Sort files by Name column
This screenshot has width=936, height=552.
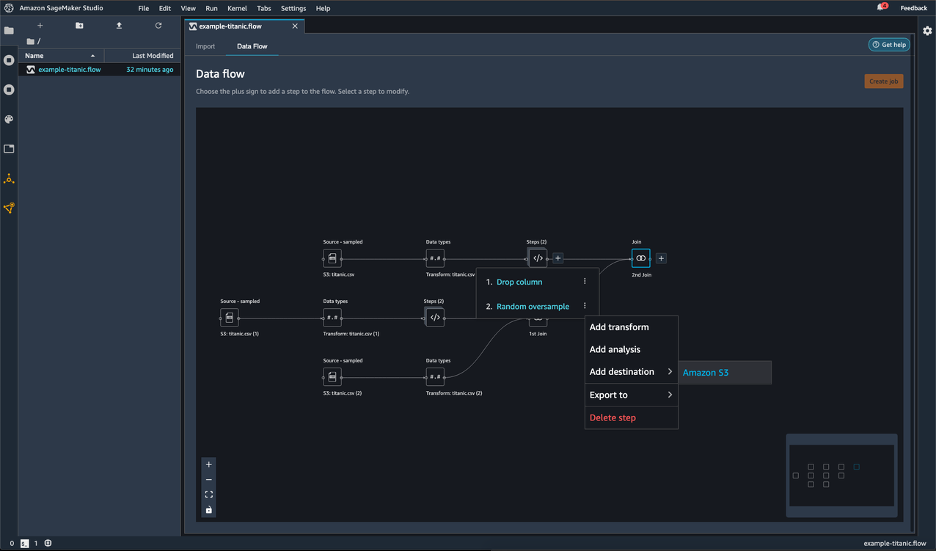pyautogui.click(x=61, y=55)
